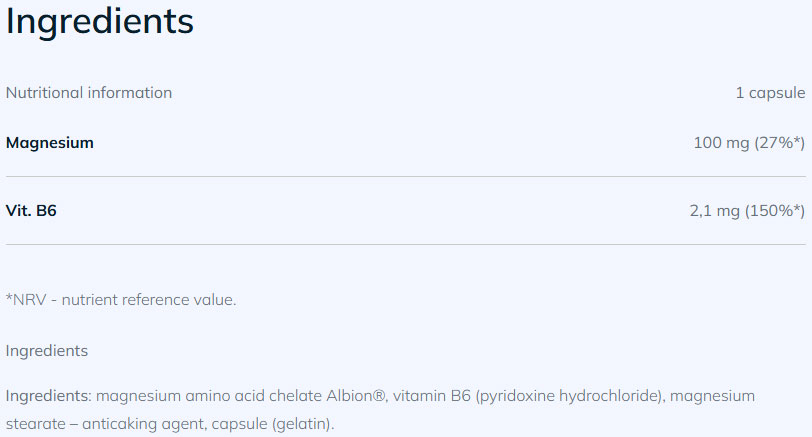Click the small Ingredients subheading
The height and width of the screenshot is (437, 812).
(47, 351)
